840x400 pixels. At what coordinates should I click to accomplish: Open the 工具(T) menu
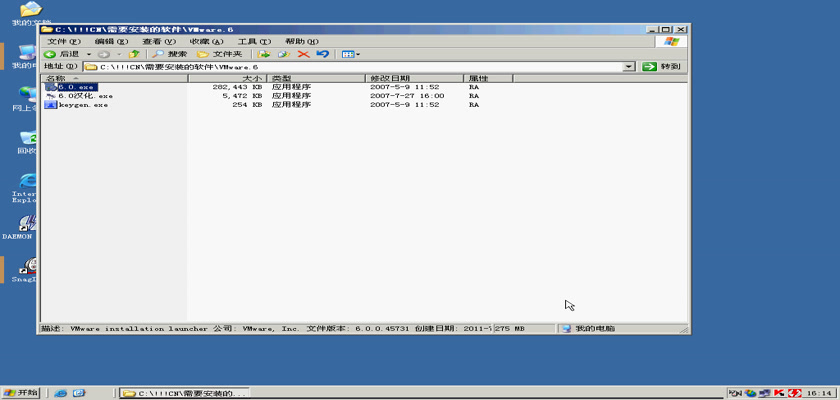tap(254, 41)
